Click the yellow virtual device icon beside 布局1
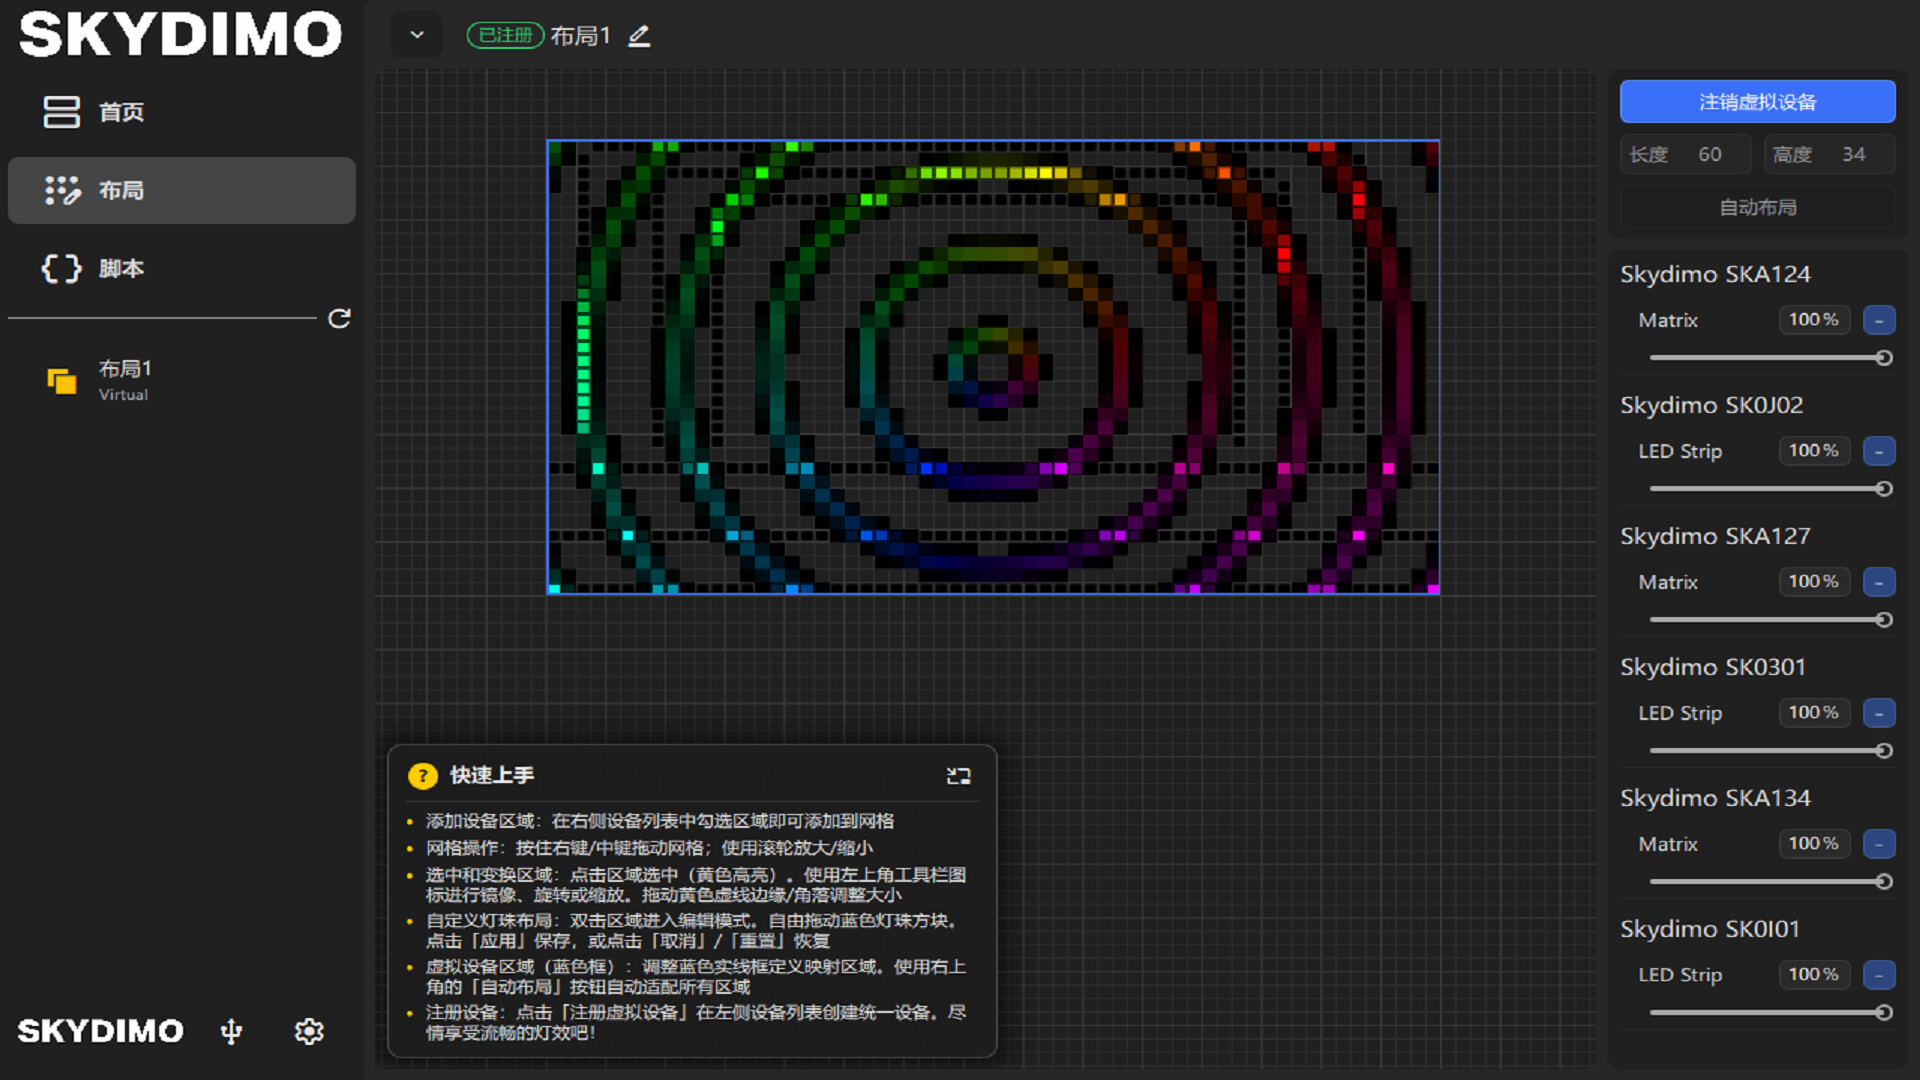Viewport: 1920px width, 1080px height. [x=62, y=380]
